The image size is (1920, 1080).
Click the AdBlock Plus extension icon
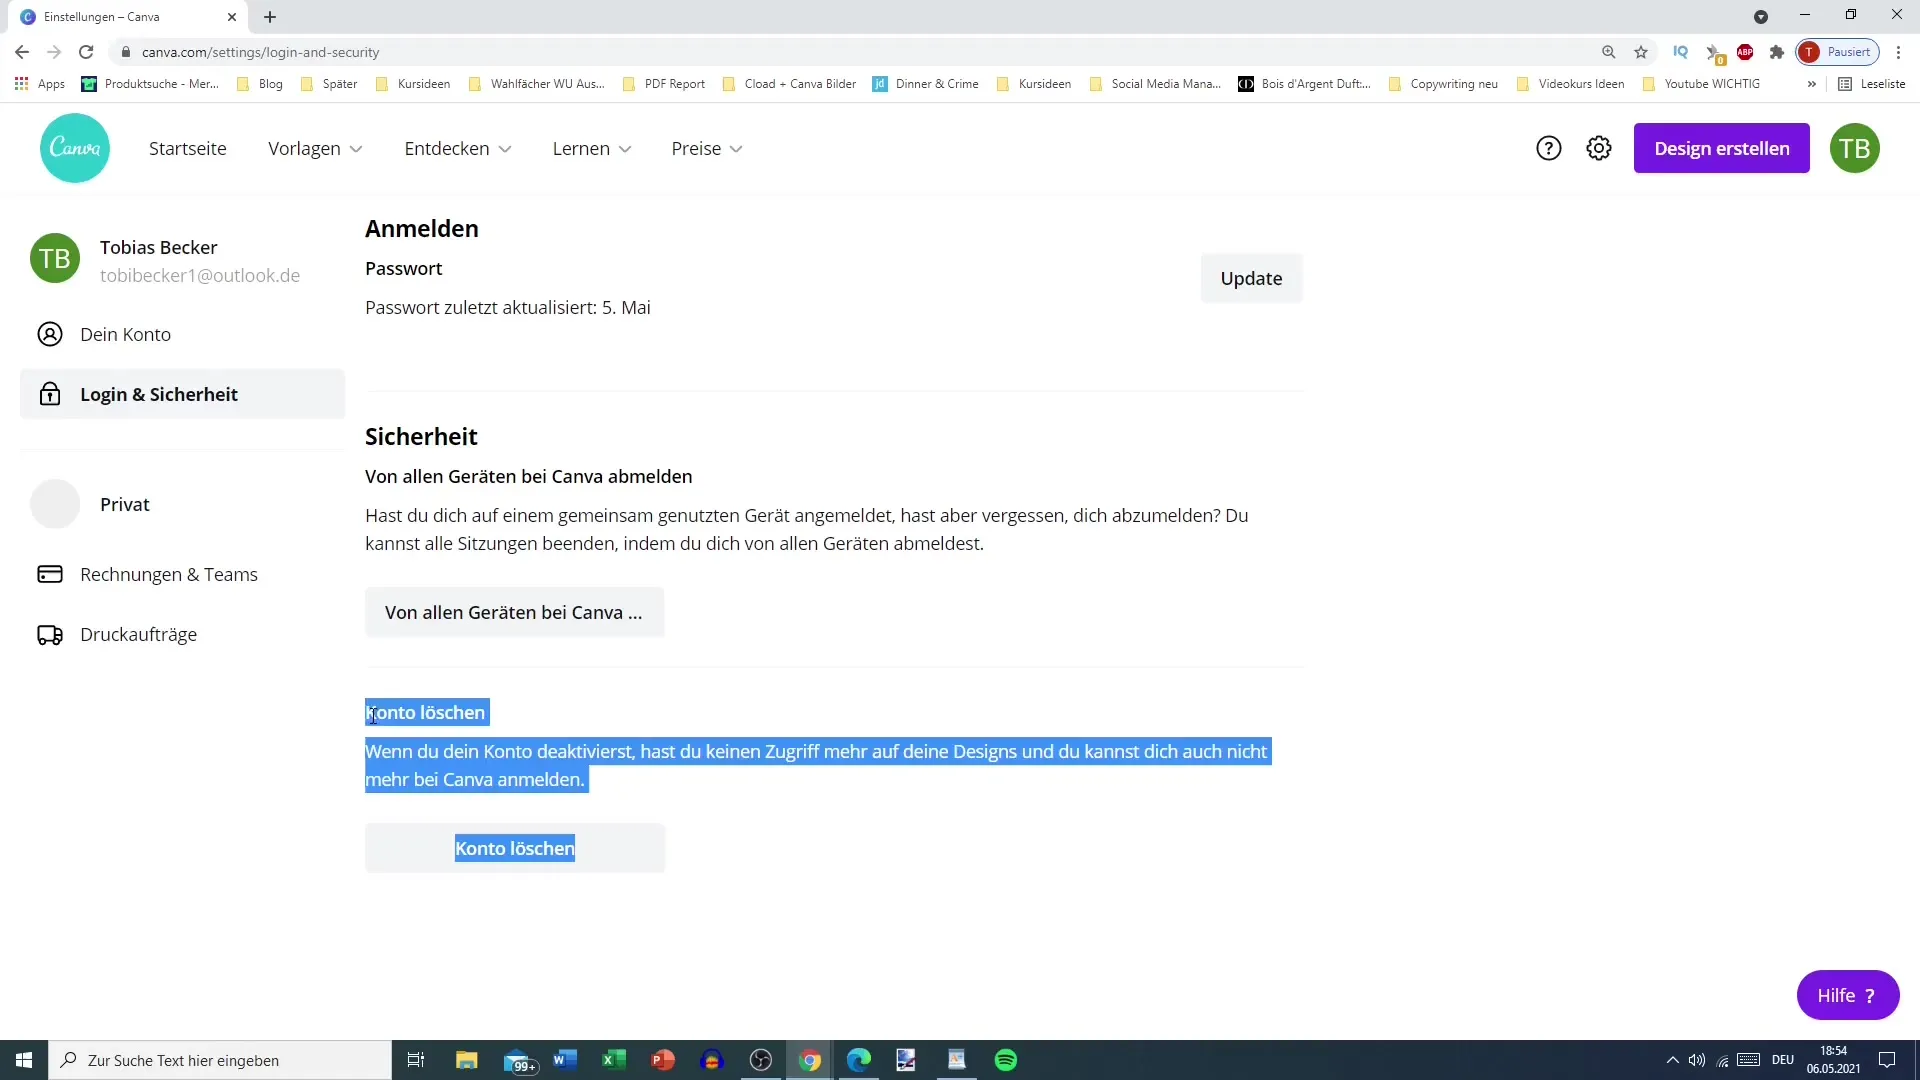pyautogui.click(x=1745, y=52)
